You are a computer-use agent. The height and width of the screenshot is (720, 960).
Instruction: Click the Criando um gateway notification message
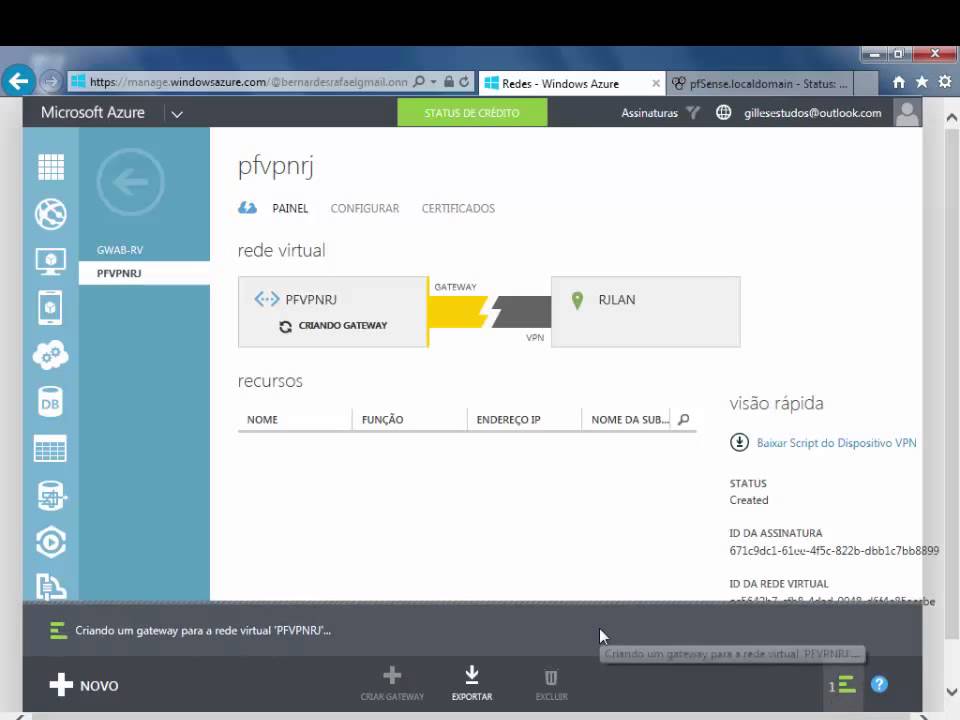click(203, 630)
